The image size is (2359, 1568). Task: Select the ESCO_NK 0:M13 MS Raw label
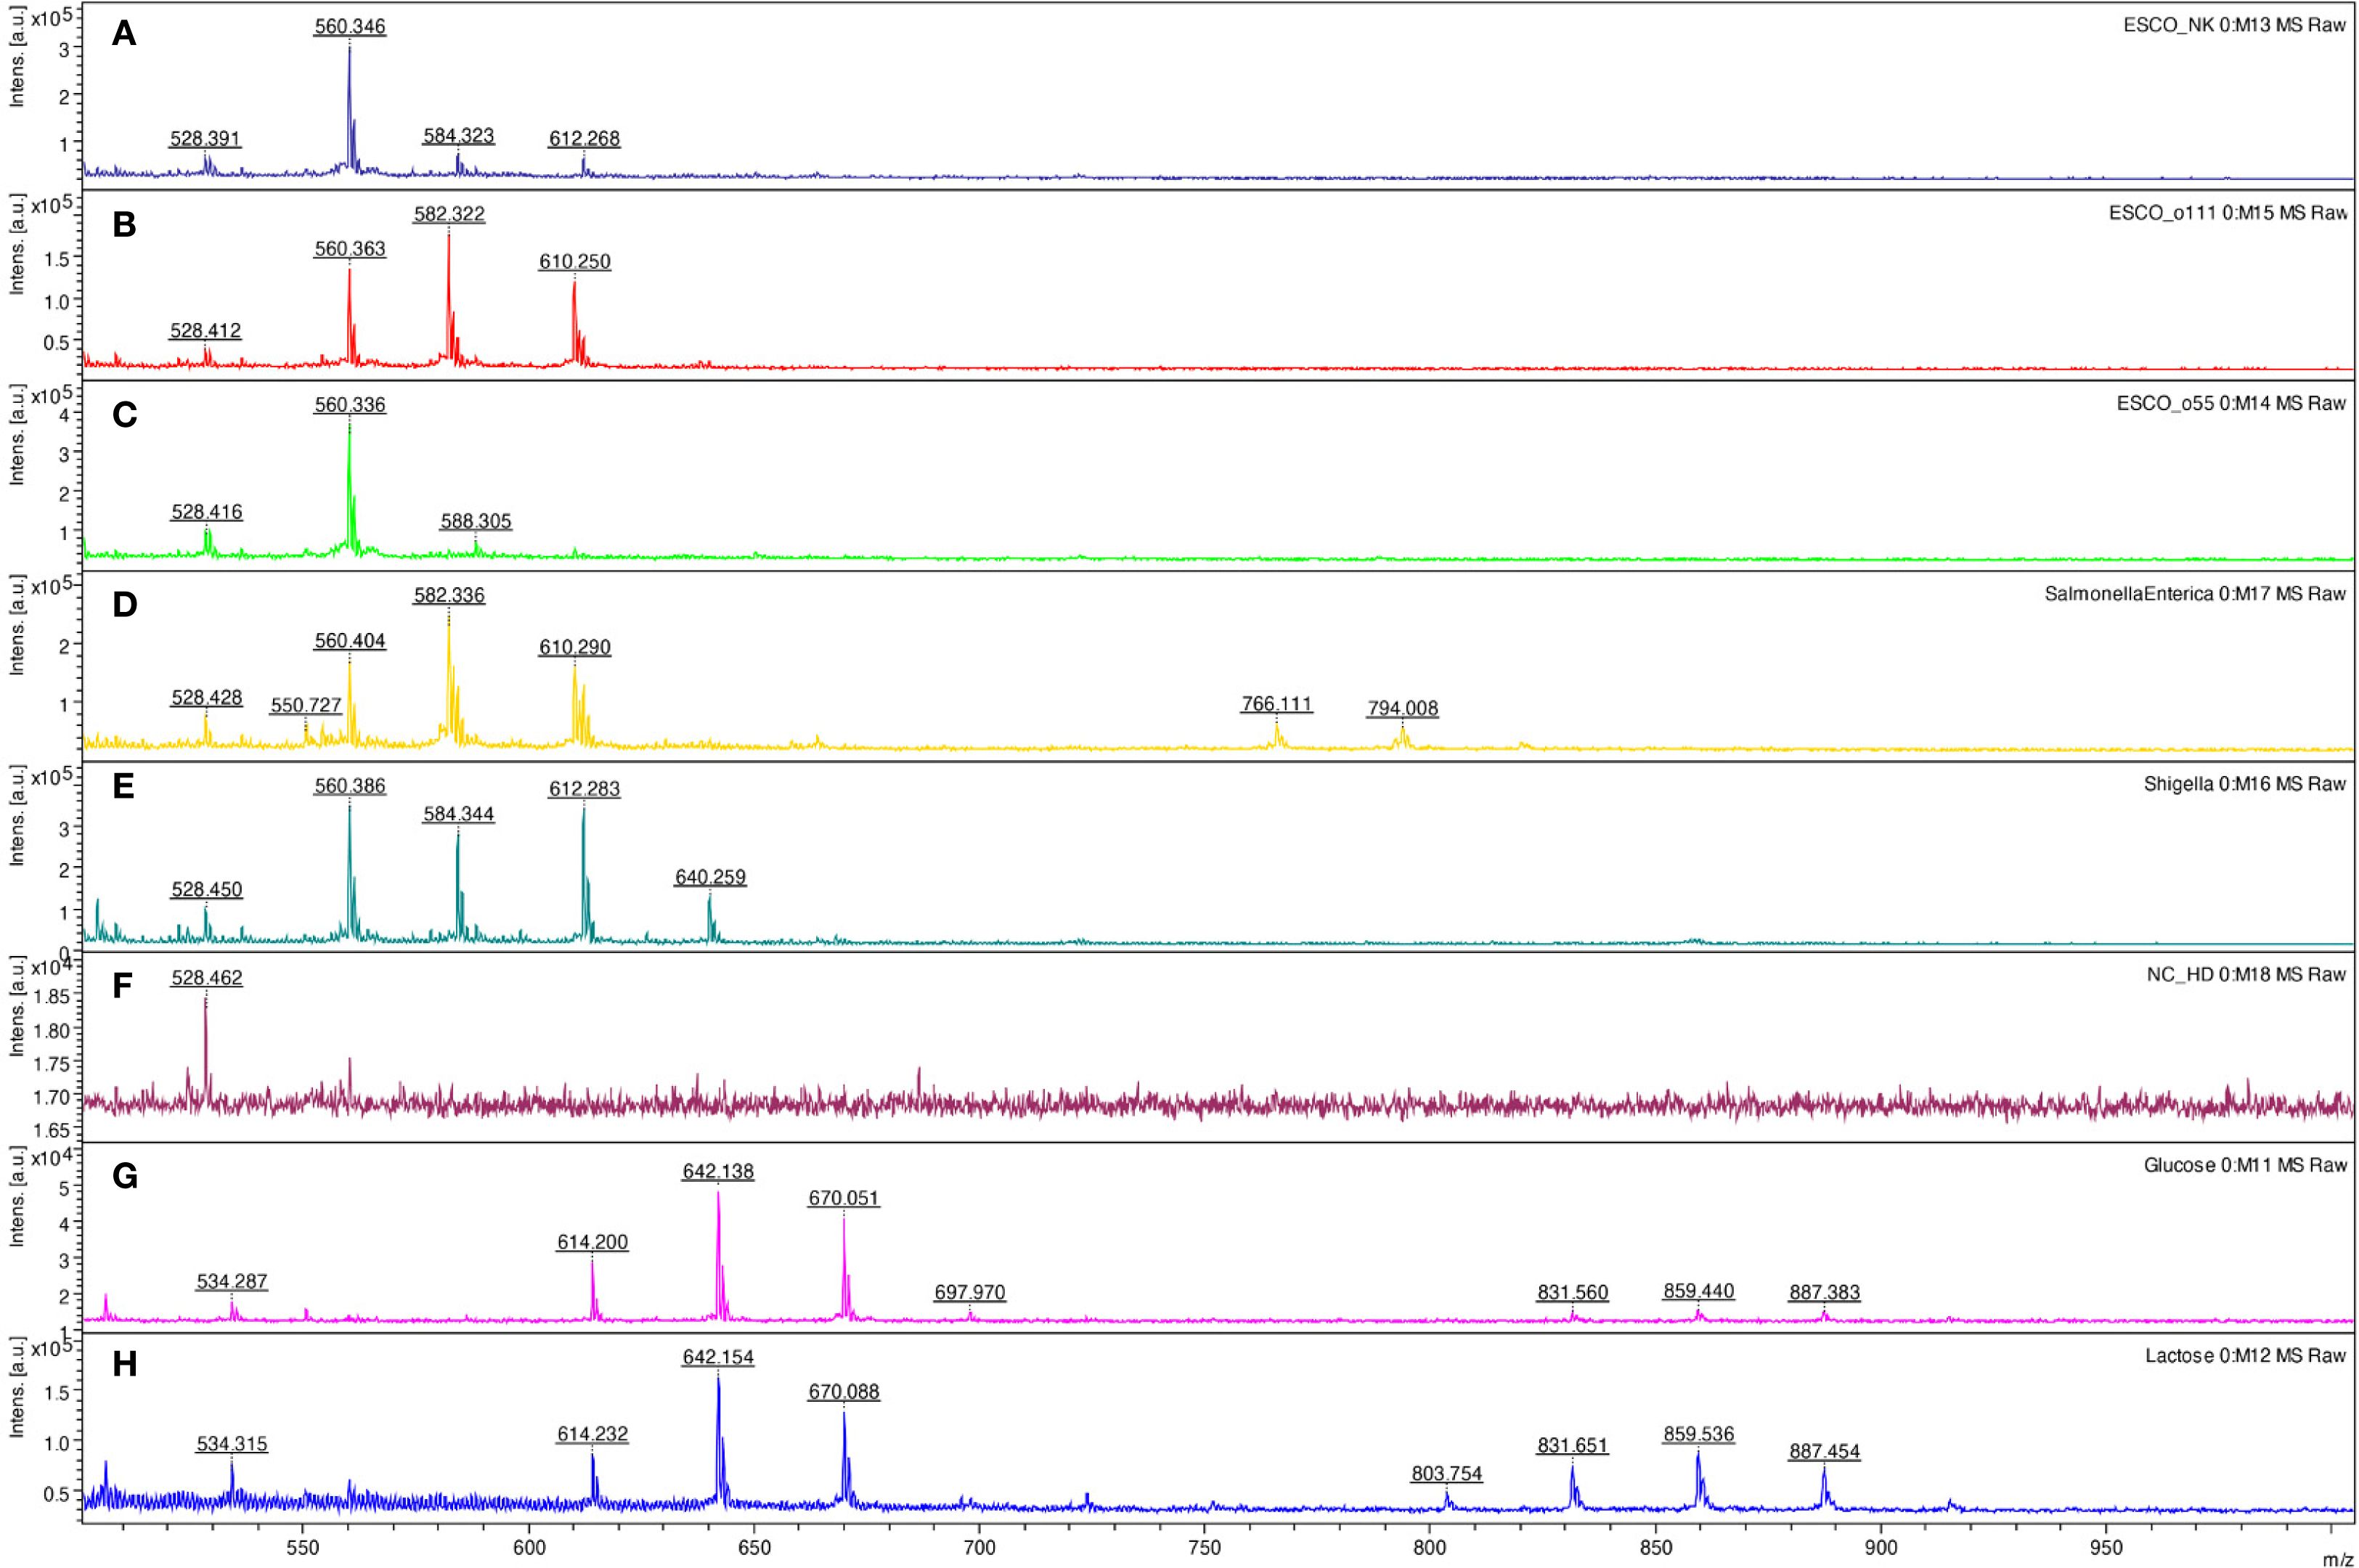2234,25
